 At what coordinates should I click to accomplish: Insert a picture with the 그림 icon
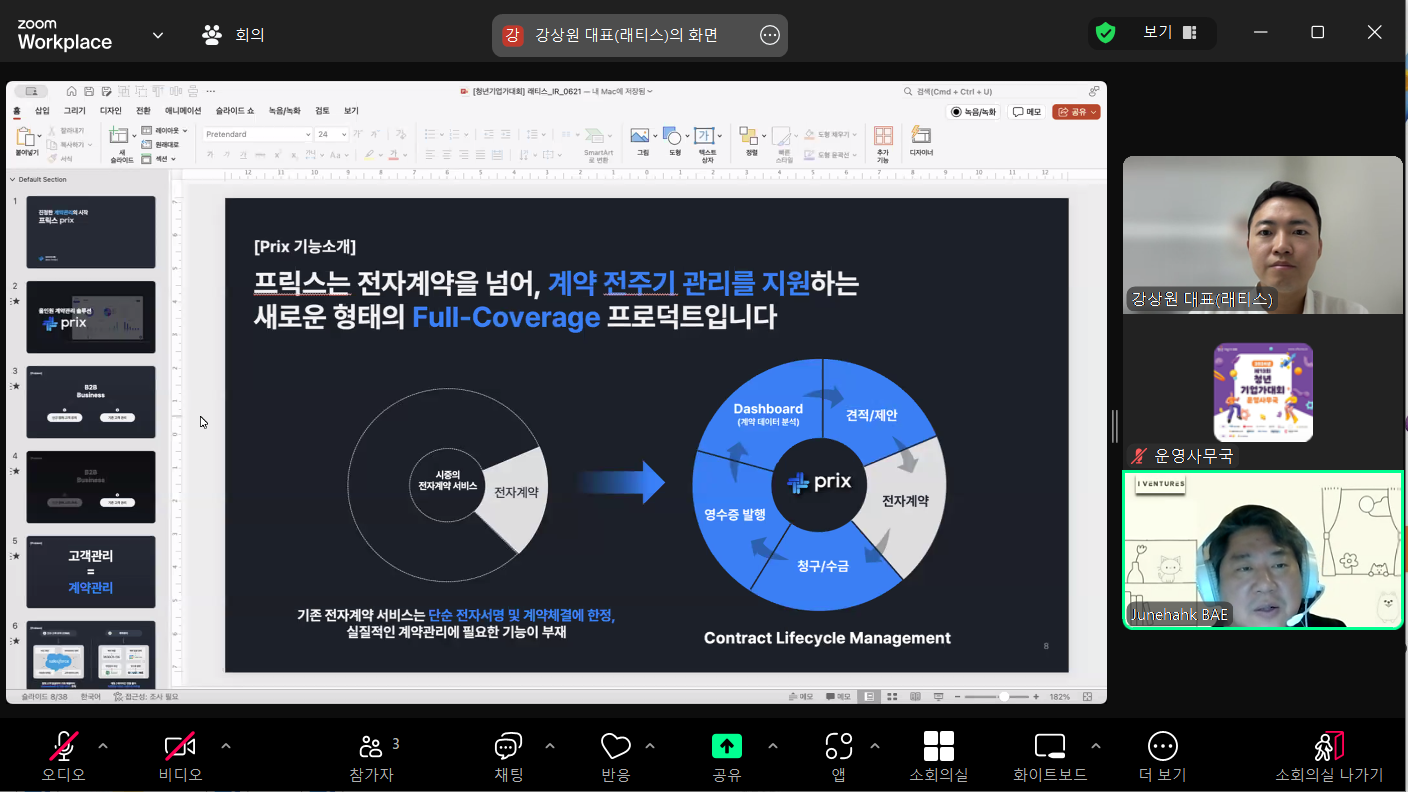tap(640, 136)
